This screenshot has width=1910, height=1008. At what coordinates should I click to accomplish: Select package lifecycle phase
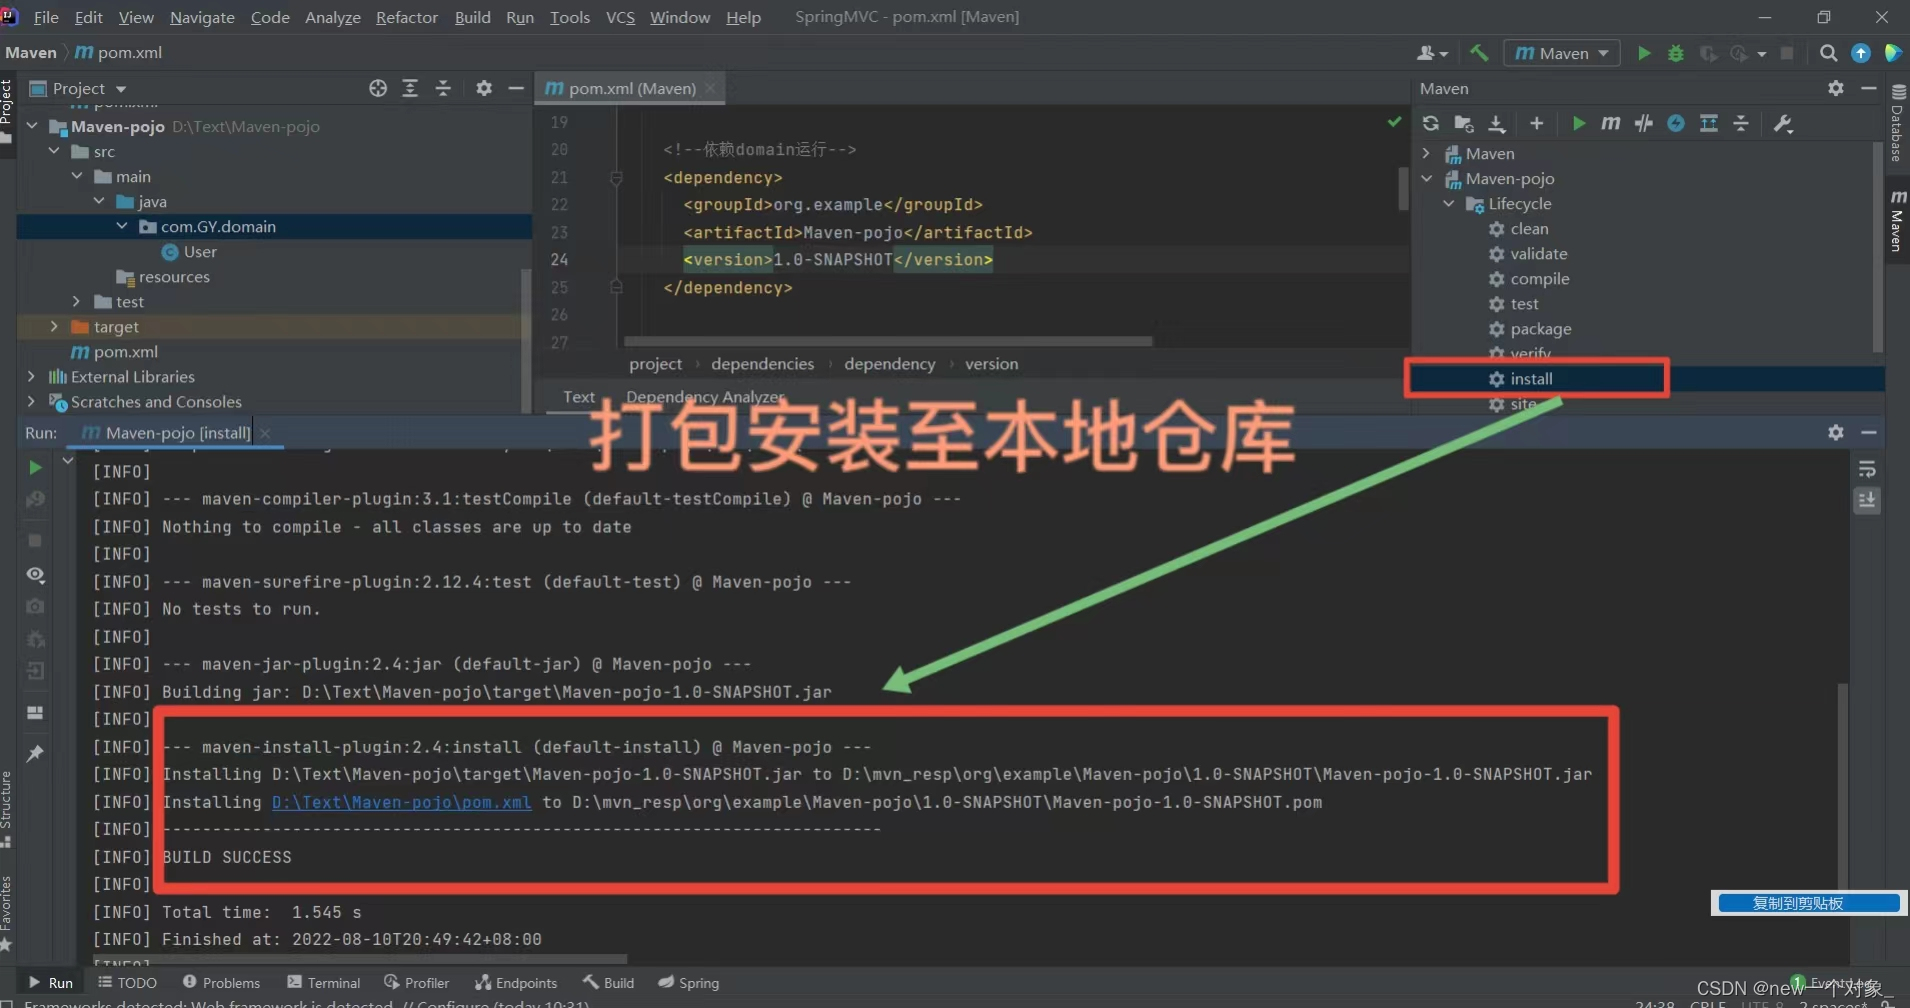[1540, 328]
